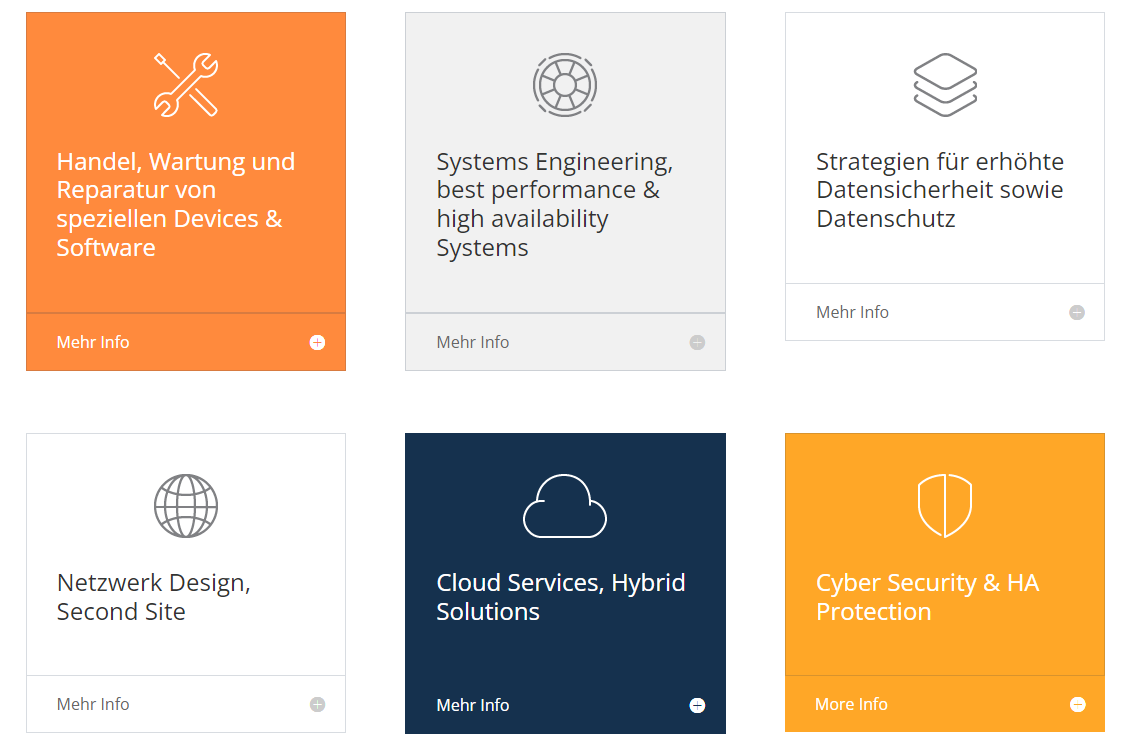Viewport: 1134px width, 746px height.
Task: Click Mehr Info under Strategien für Datensicherheit
Action: click(852, 312)
